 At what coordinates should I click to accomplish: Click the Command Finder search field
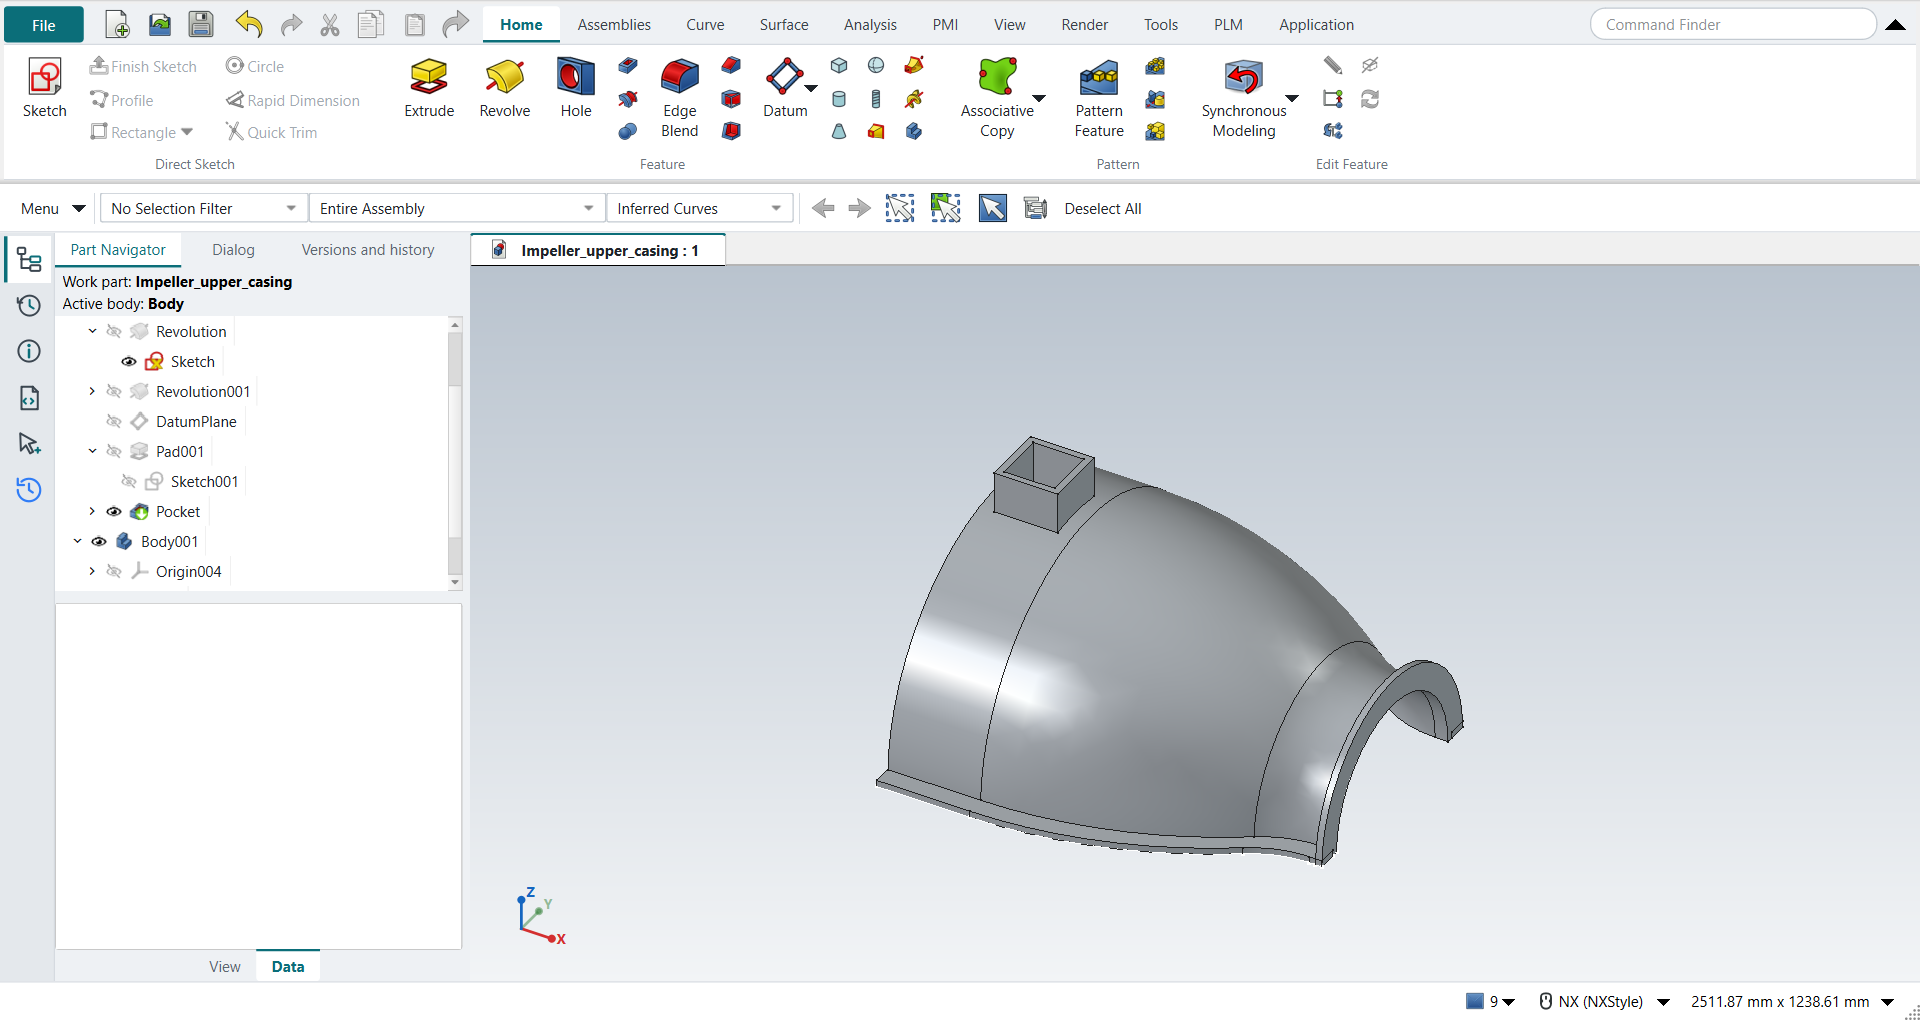tap(1733, 24)
